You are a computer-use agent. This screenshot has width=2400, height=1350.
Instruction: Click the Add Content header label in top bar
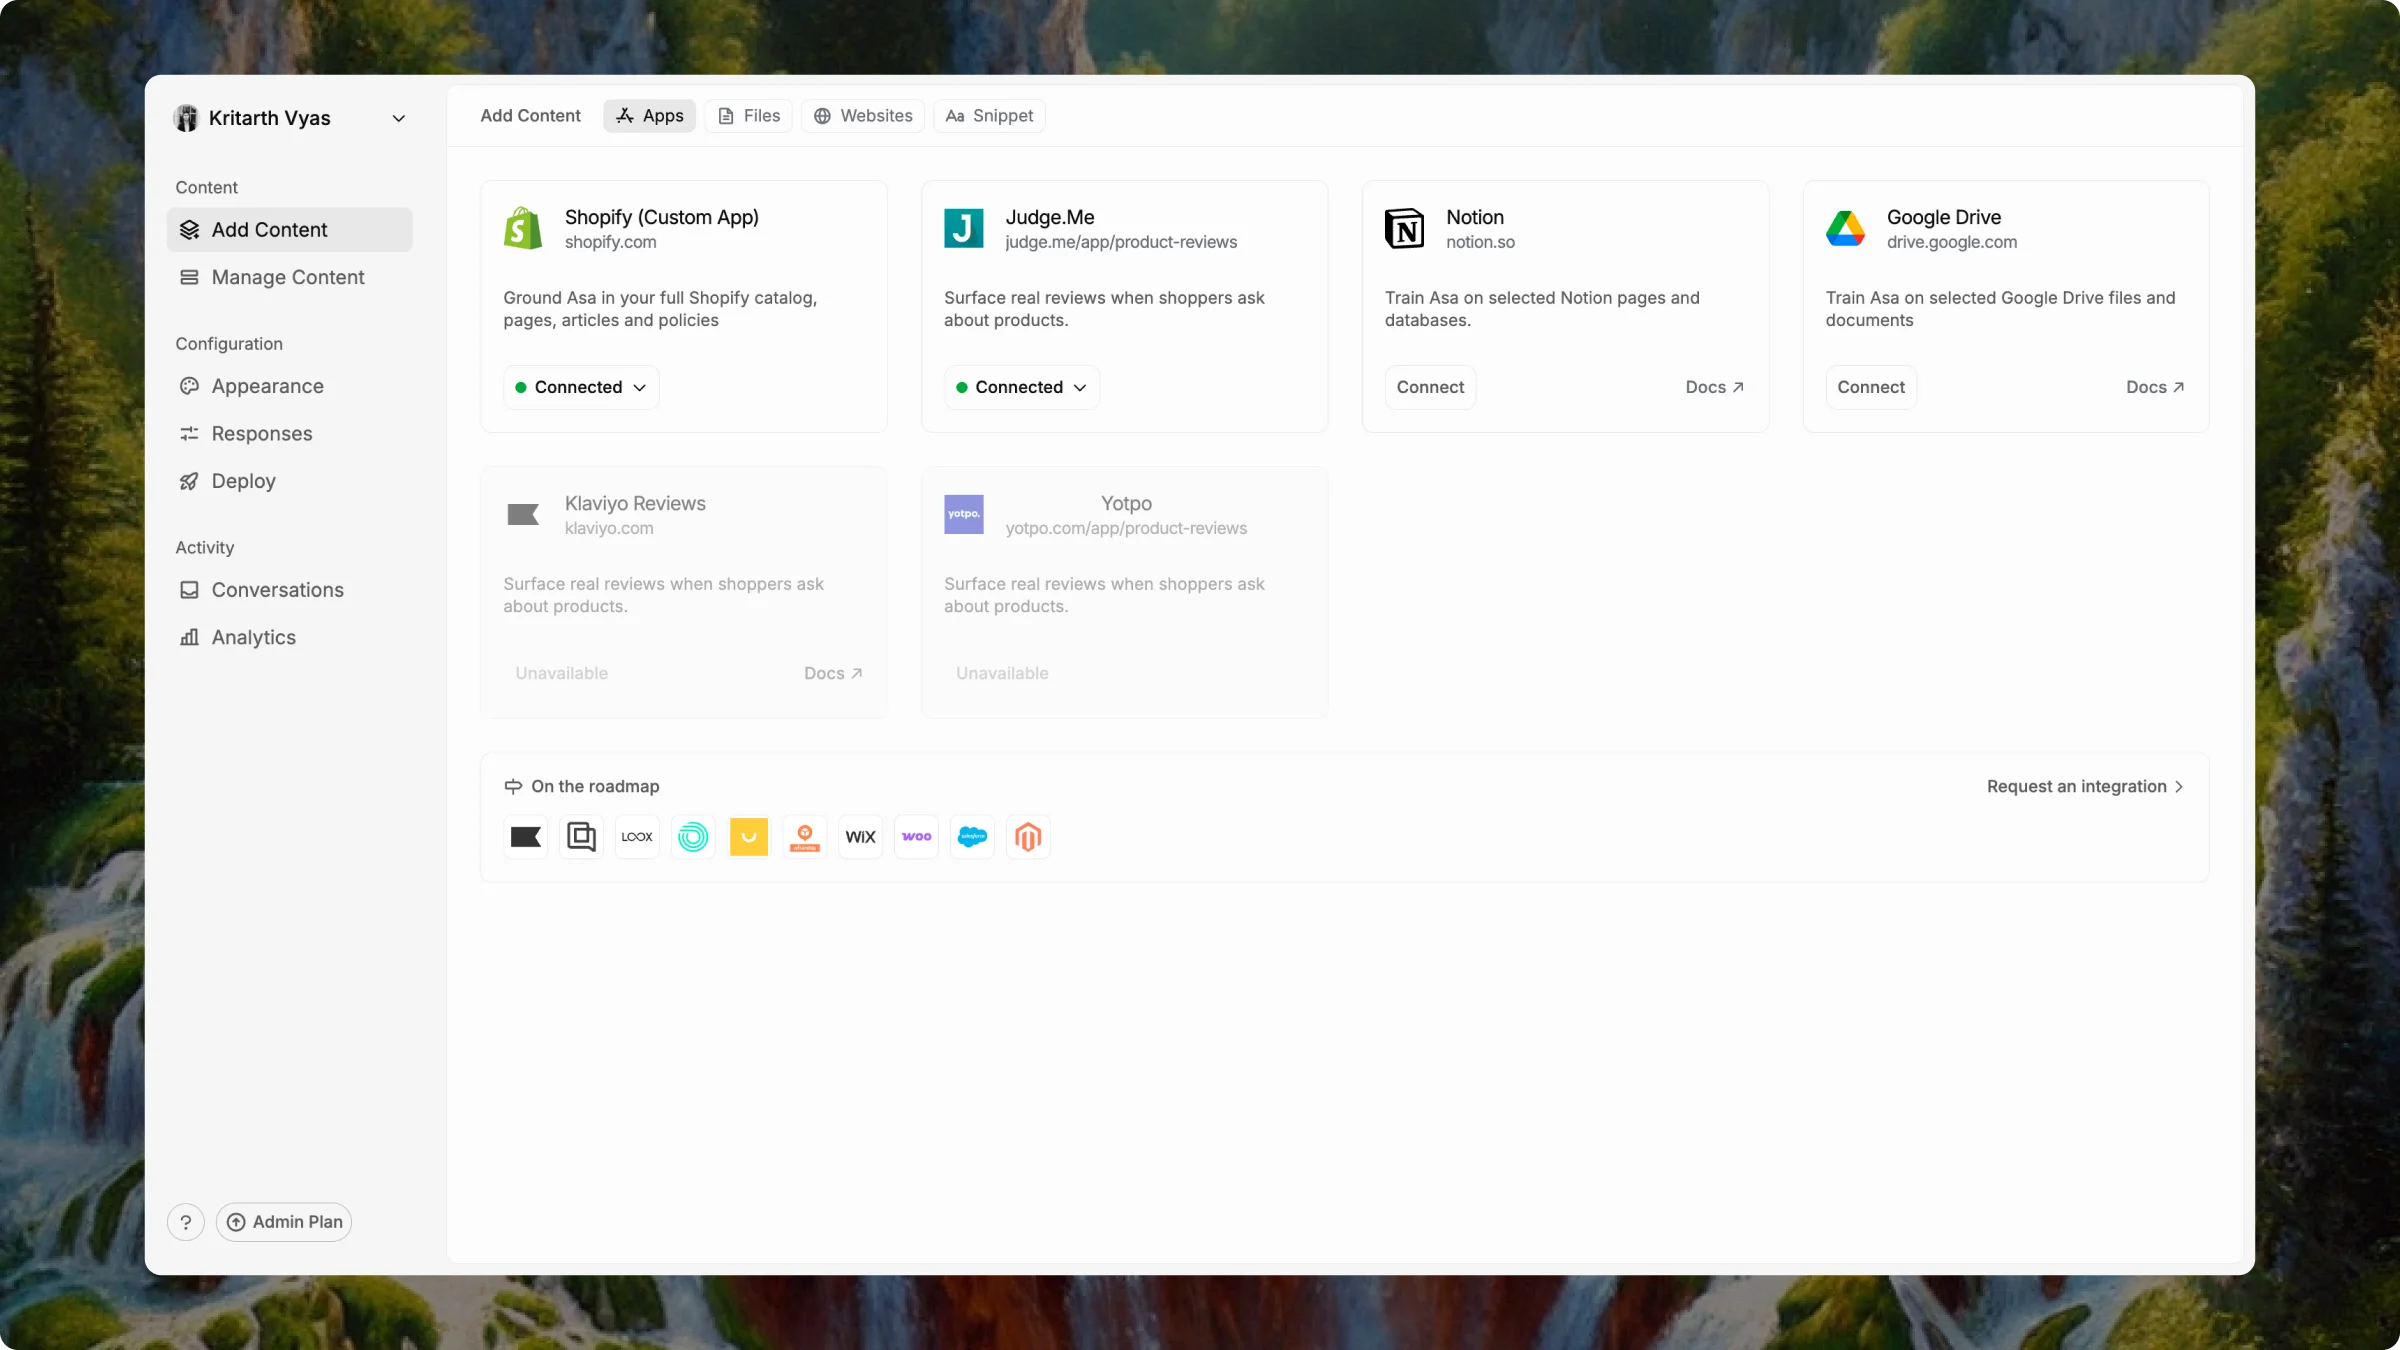click(x=530, y=116)
